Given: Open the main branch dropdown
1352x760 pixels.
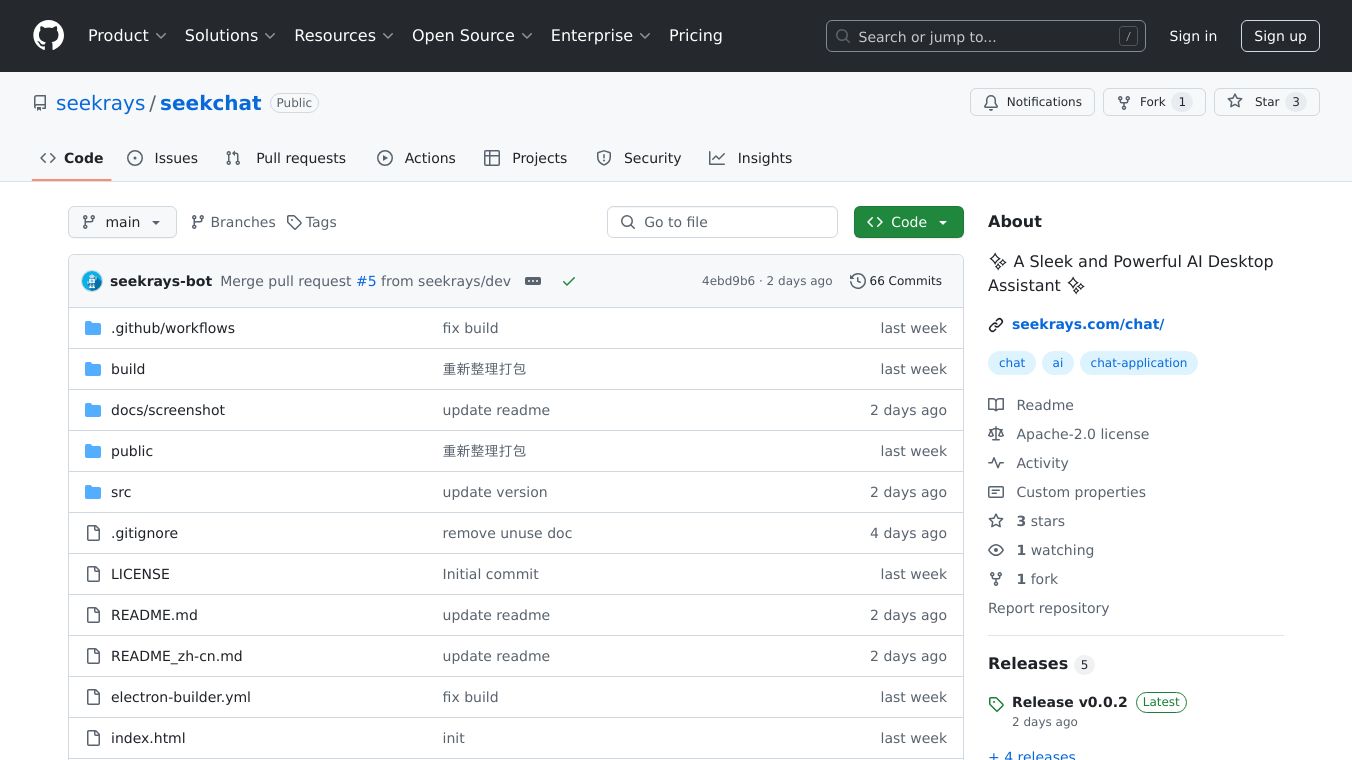Looking at the screenshot, I should (122, 222).
